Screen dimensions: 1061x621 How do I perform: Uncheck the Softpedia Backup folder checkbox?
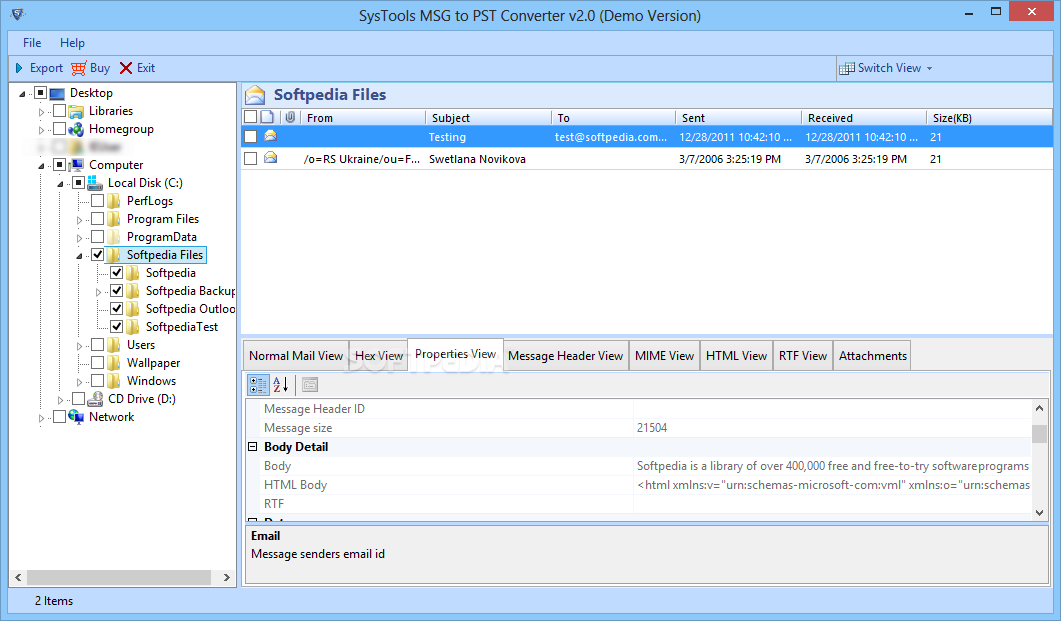pyautogui.click(x=116, y=291)
